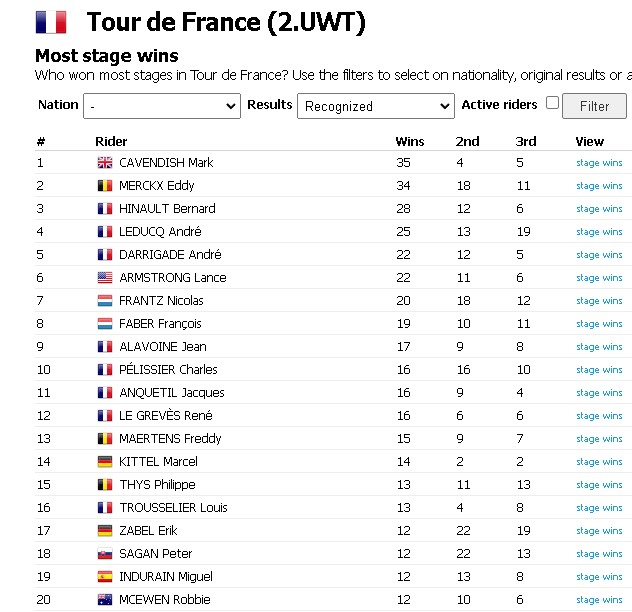632x612 pixels.
Task: Select rider name THYS Philippe
Action: point(157,485)
